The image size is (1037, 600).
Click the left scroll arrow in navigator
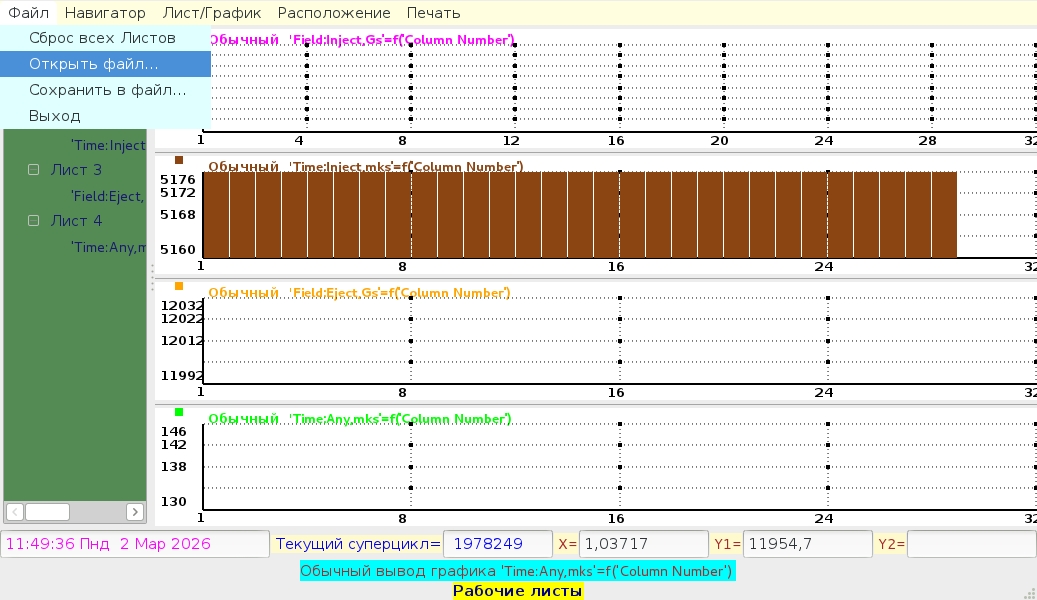[15, 512]
